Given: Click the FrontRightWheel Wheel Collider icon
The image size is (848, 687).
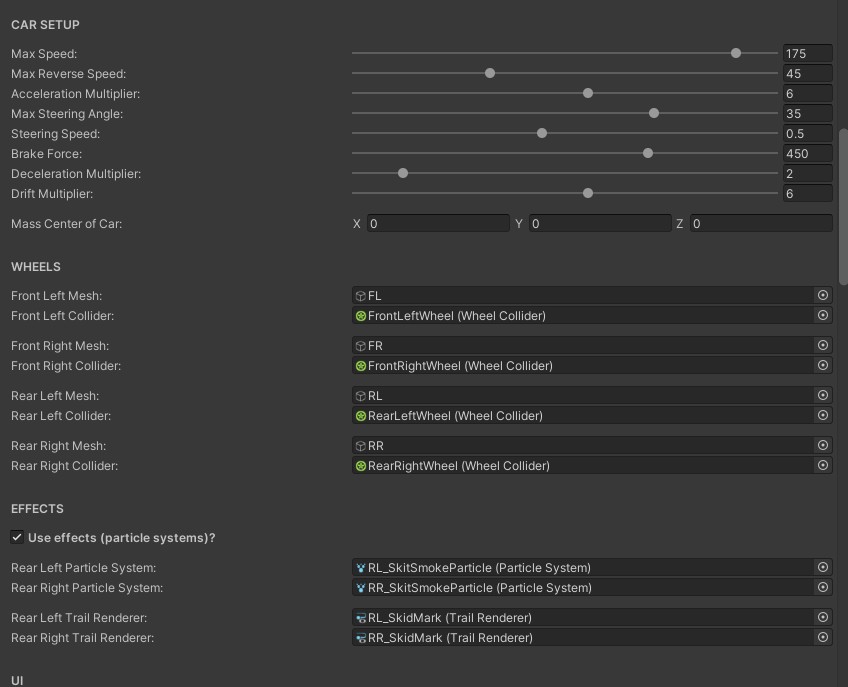Looking at the screenshot, I should 361,366.
